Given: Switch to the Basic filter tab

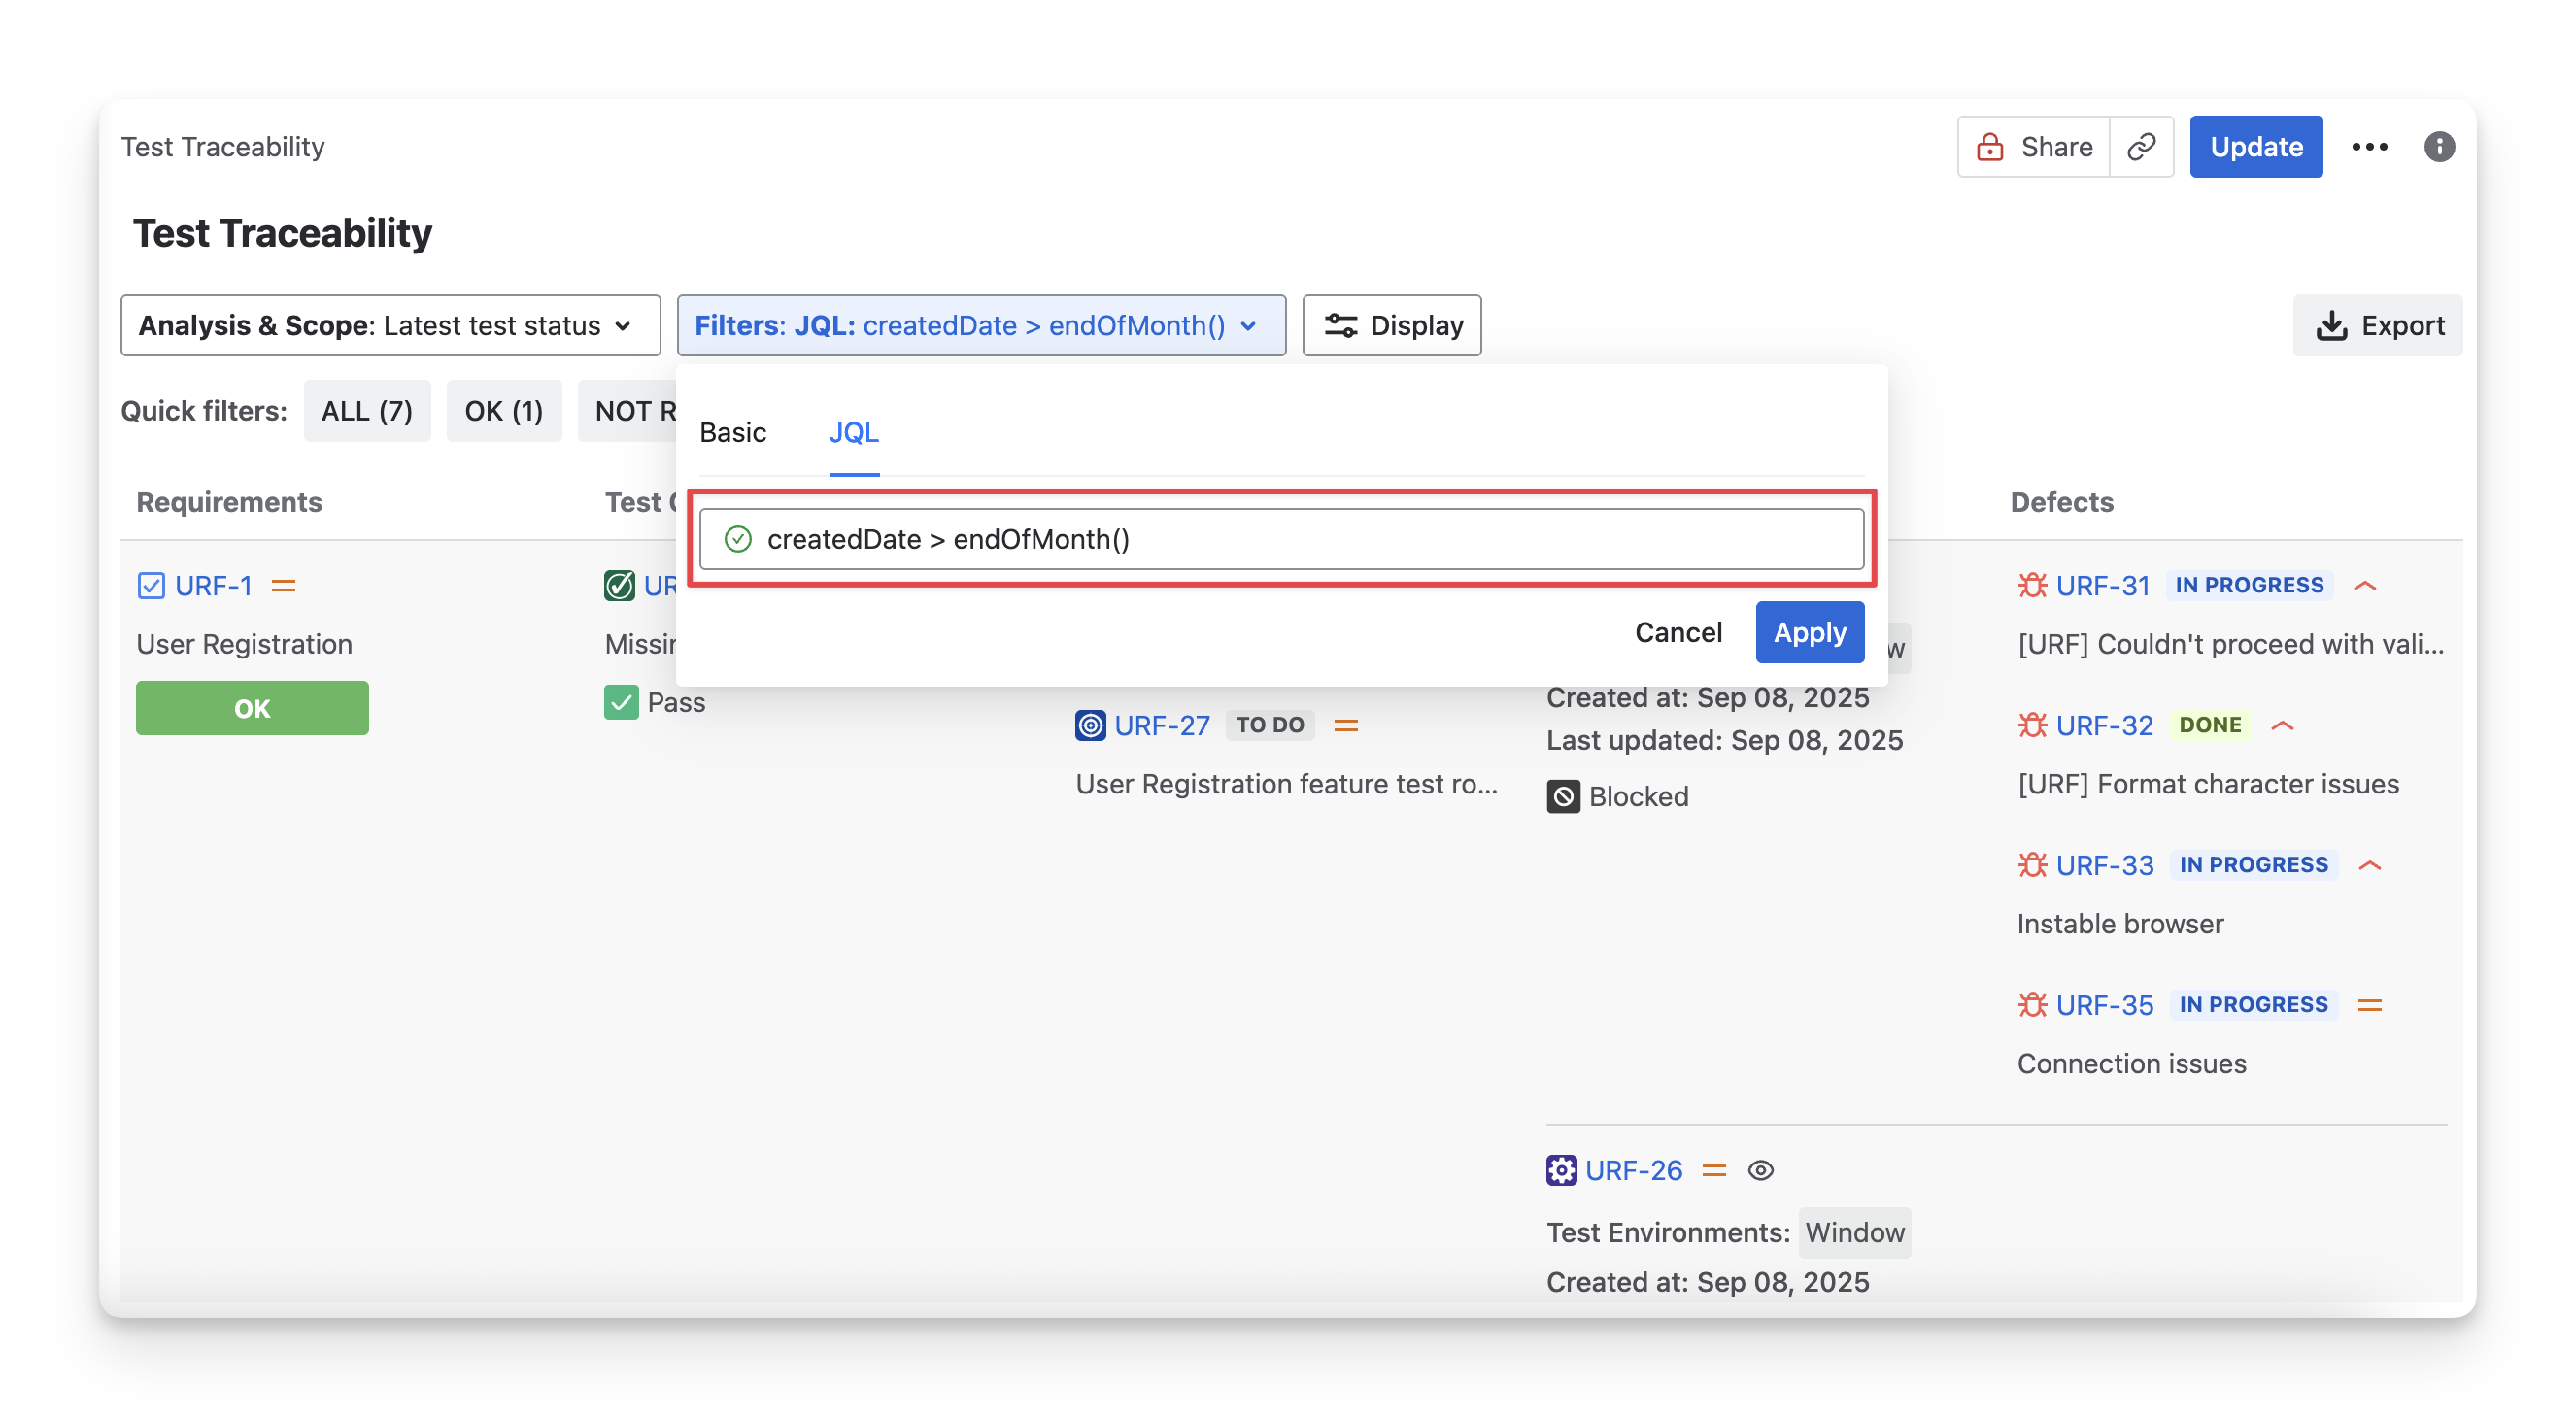Looking at the screenshot, I should point(732,432).
